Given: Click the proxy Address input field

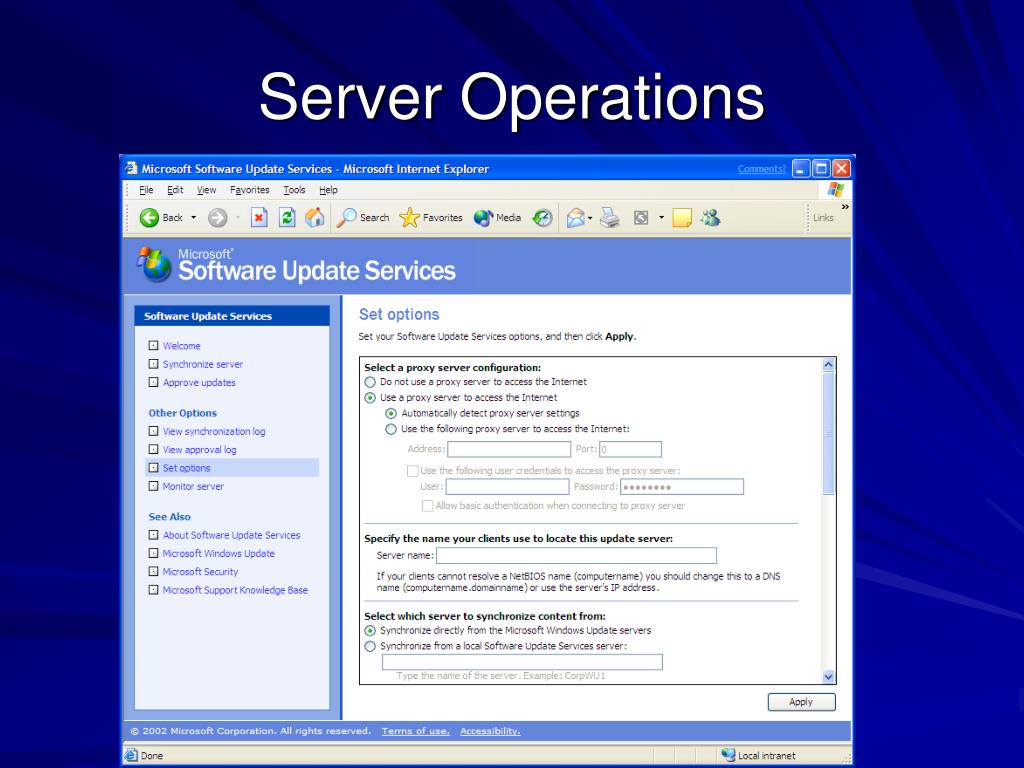Looking at the screenshot, I should [x=509, y=449].
